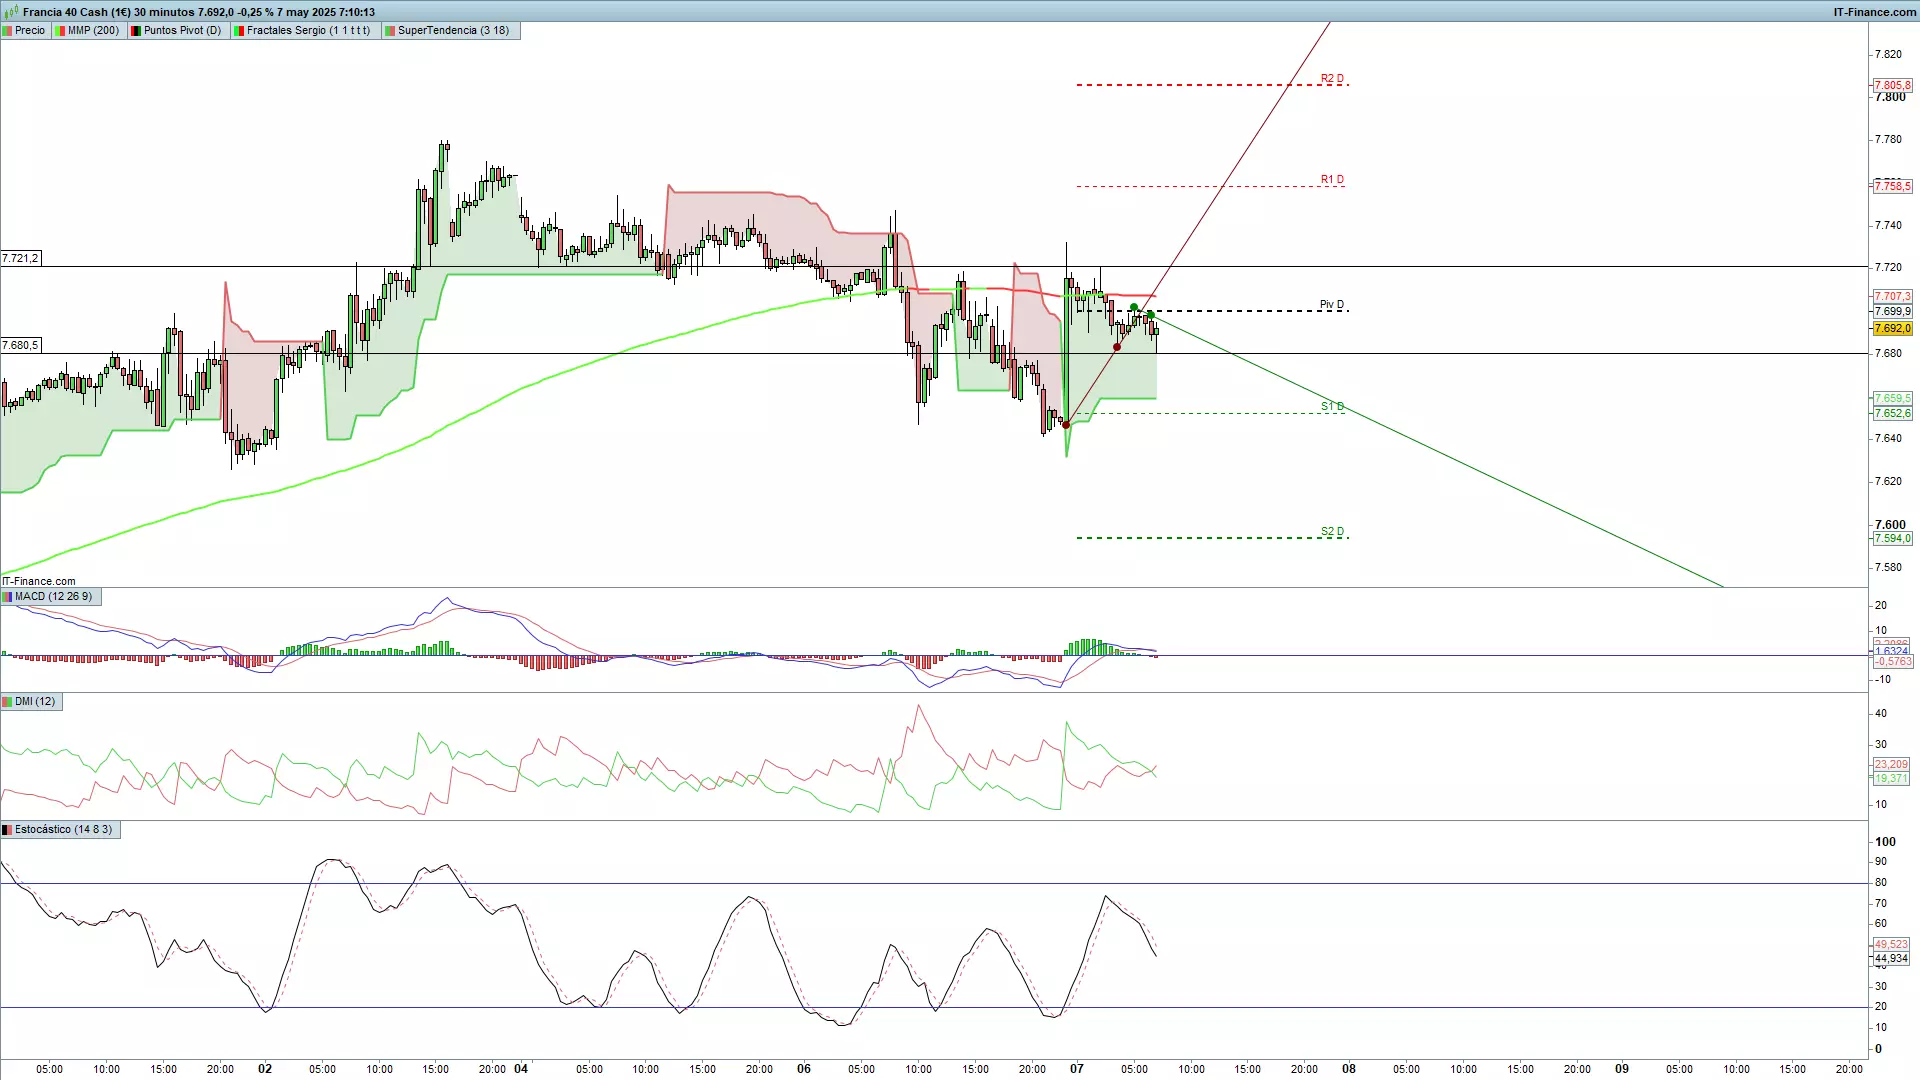The image size is (1920, 1080).
Task: Select the S1 D pivot line label
Action: (1332, 406)
